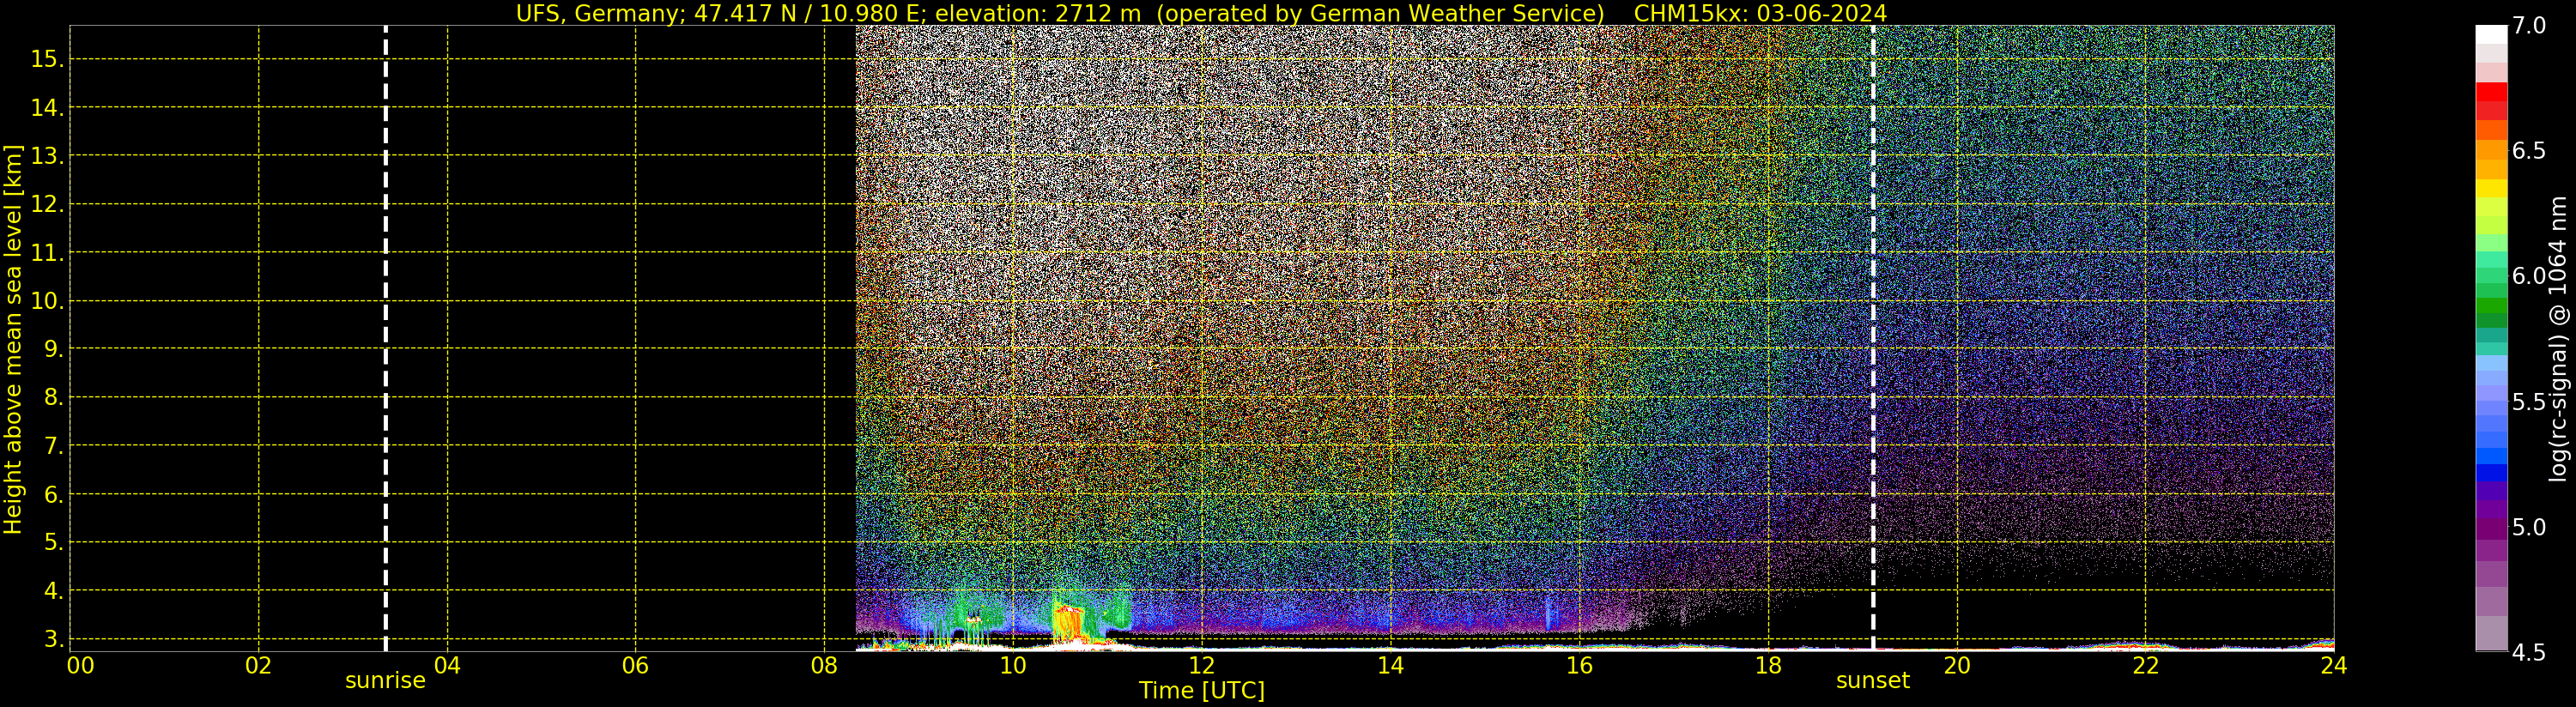The width and height of the screenshot is (2576, 707).
Task: Click the grey segment at colorbar bottom
Action: point(2491,633)
